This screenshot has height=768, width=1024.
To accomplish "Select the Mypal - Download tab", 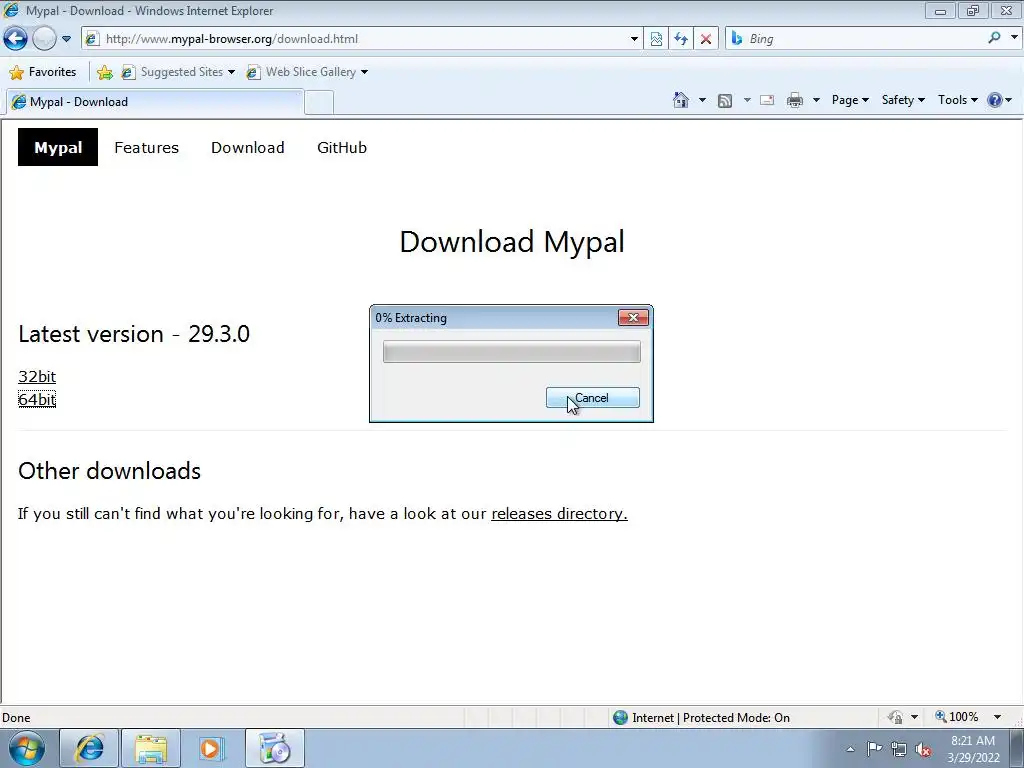I will click(154, 102).
